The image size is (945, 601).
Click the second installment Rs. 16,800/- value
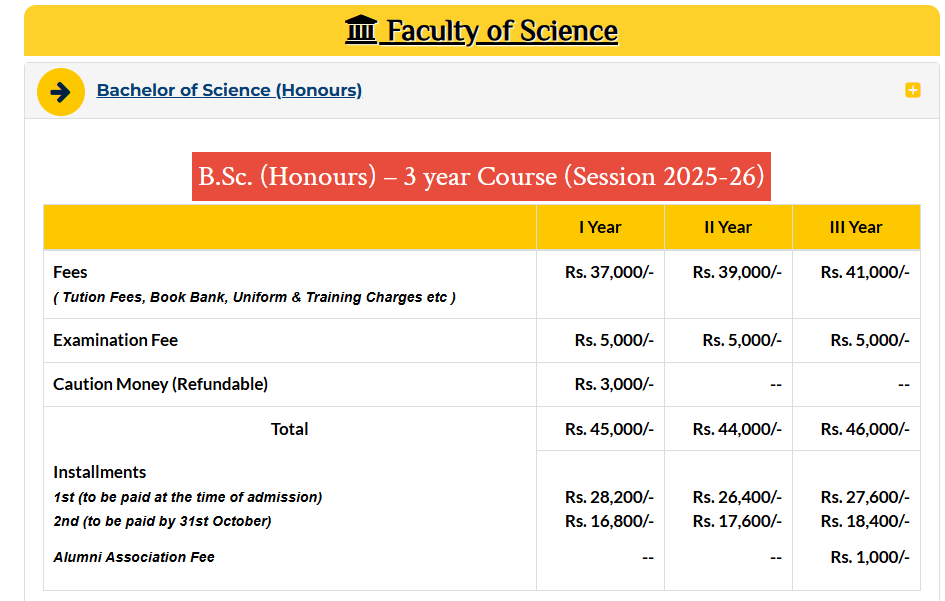(612, 520)
